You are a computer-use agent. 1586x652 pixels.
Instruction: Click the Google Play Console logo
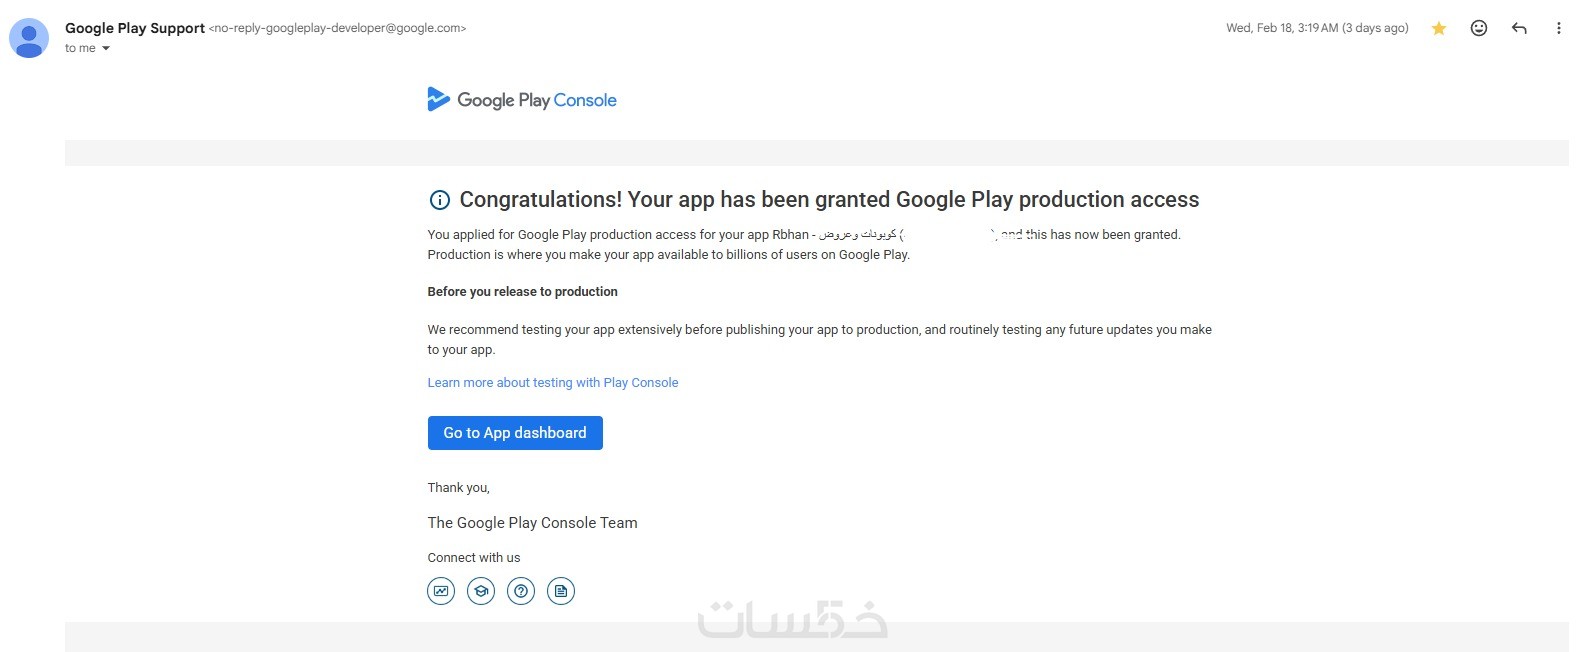tap(522, 100)
